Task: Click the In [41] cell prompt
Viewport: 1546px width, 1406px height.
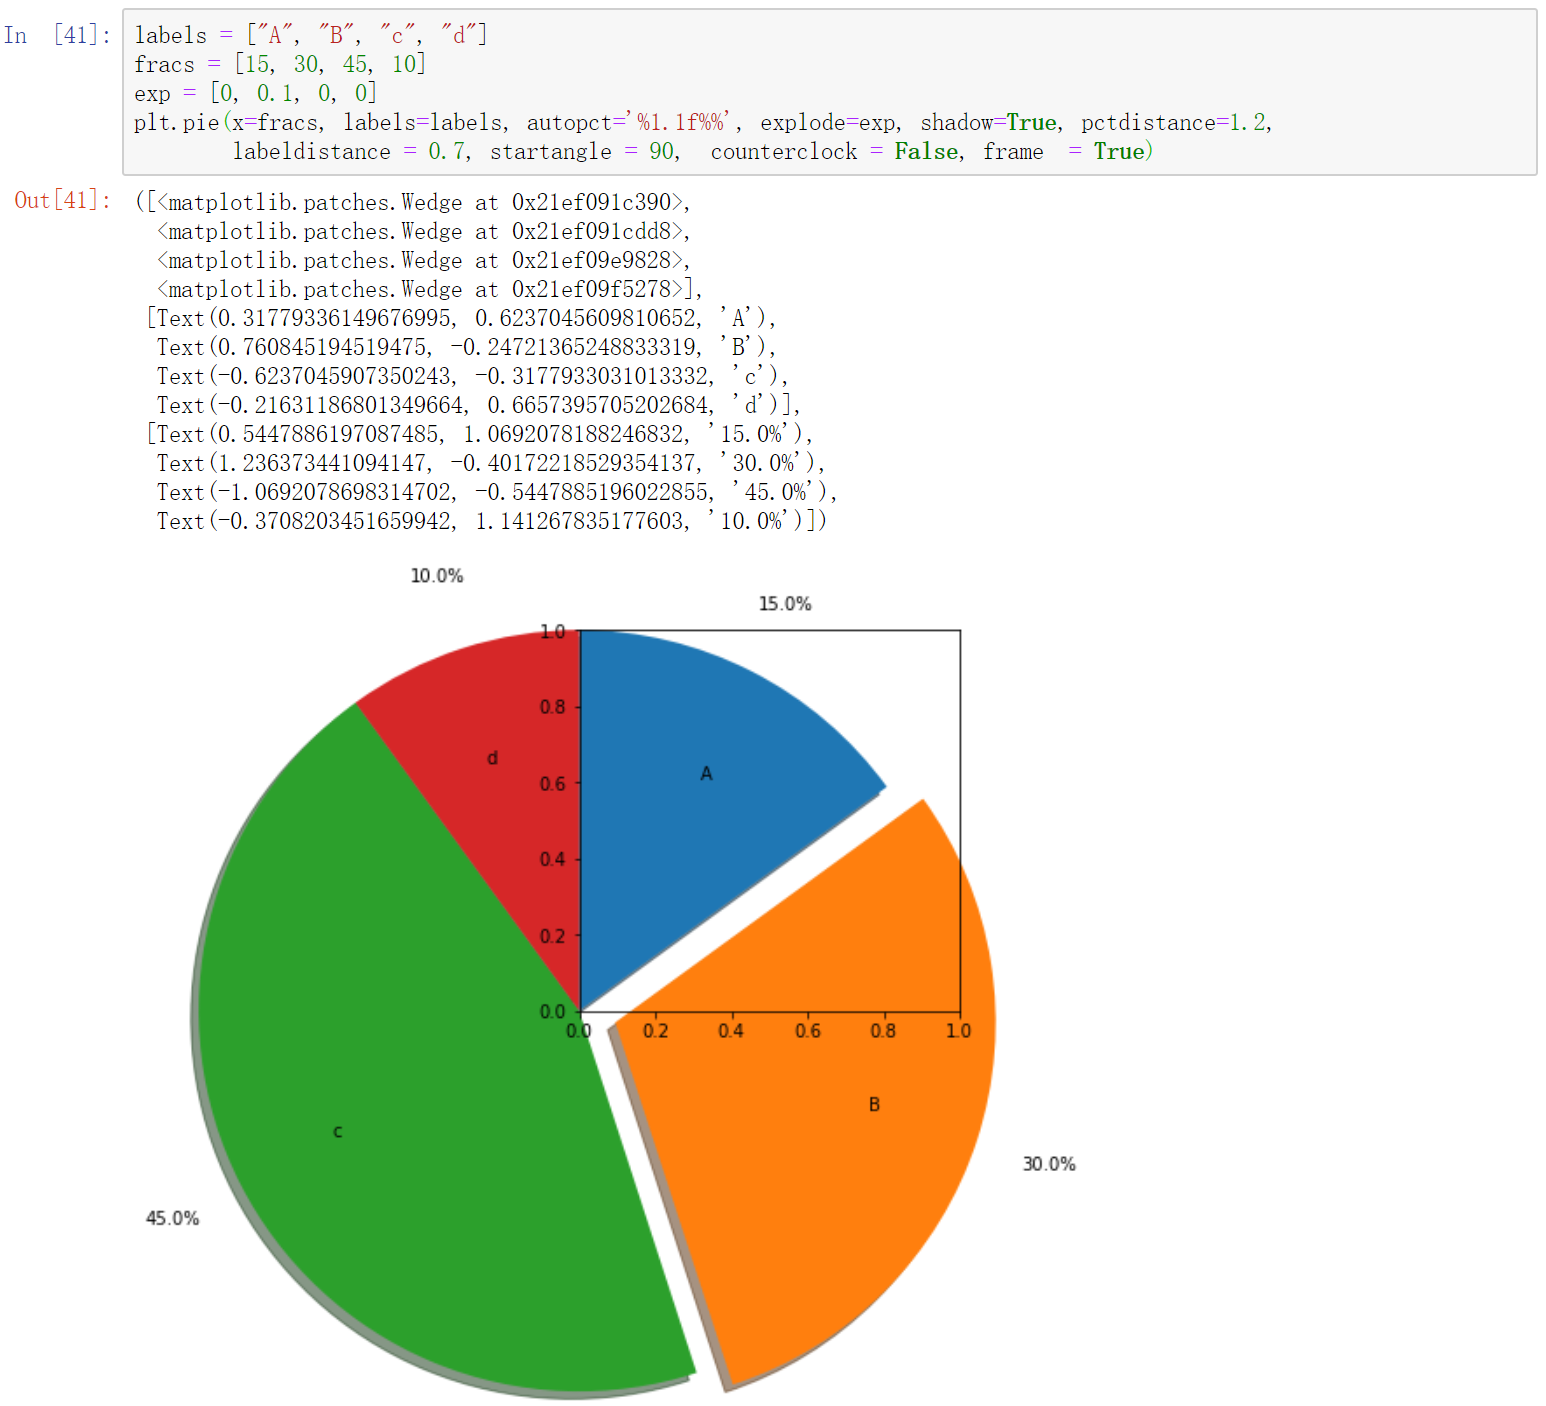Action: tap(55, 35)
